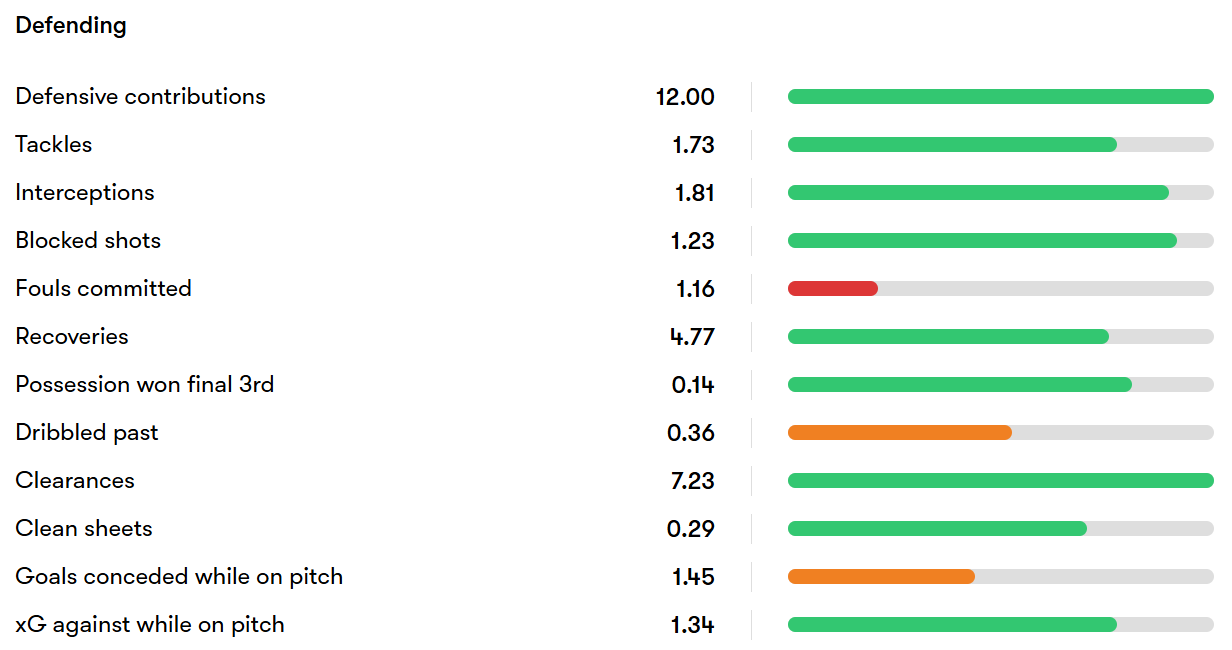Viewport: 1232px width, 650px height.
Task: Click the orange Dribbled past bar
Action: (x=900, y=433)
